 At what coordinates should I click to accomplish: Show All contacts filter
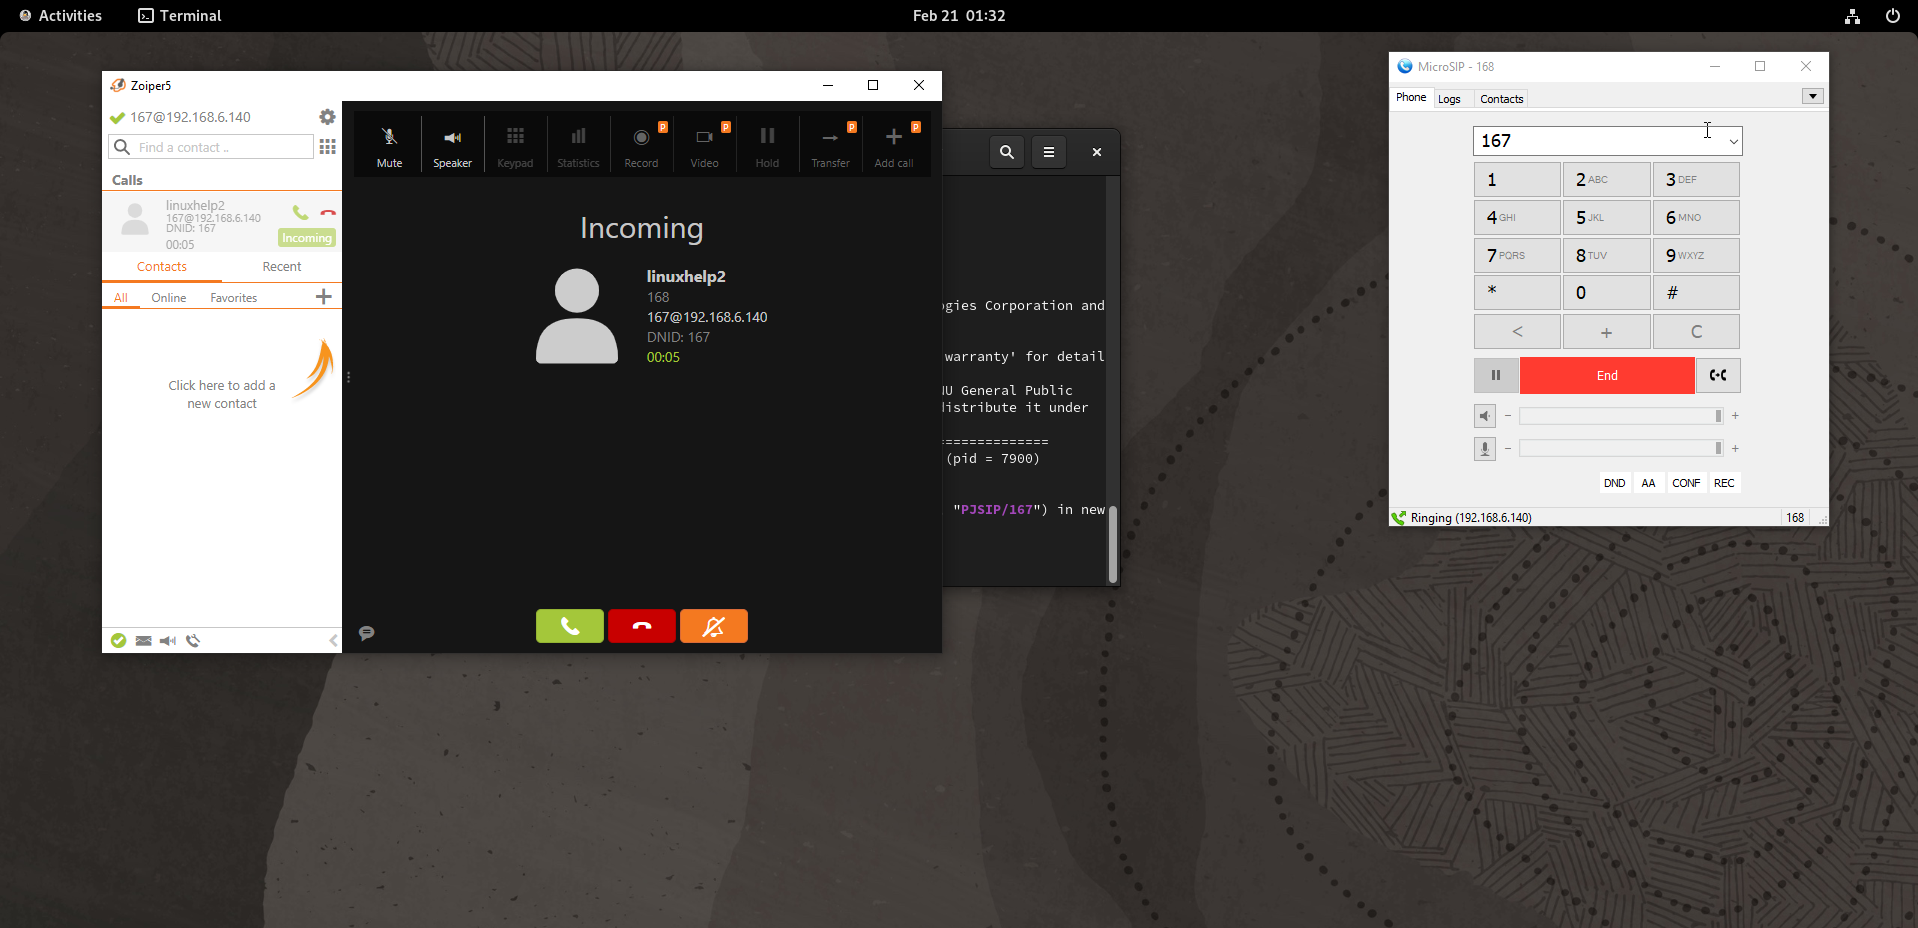(x=121, y=298)
